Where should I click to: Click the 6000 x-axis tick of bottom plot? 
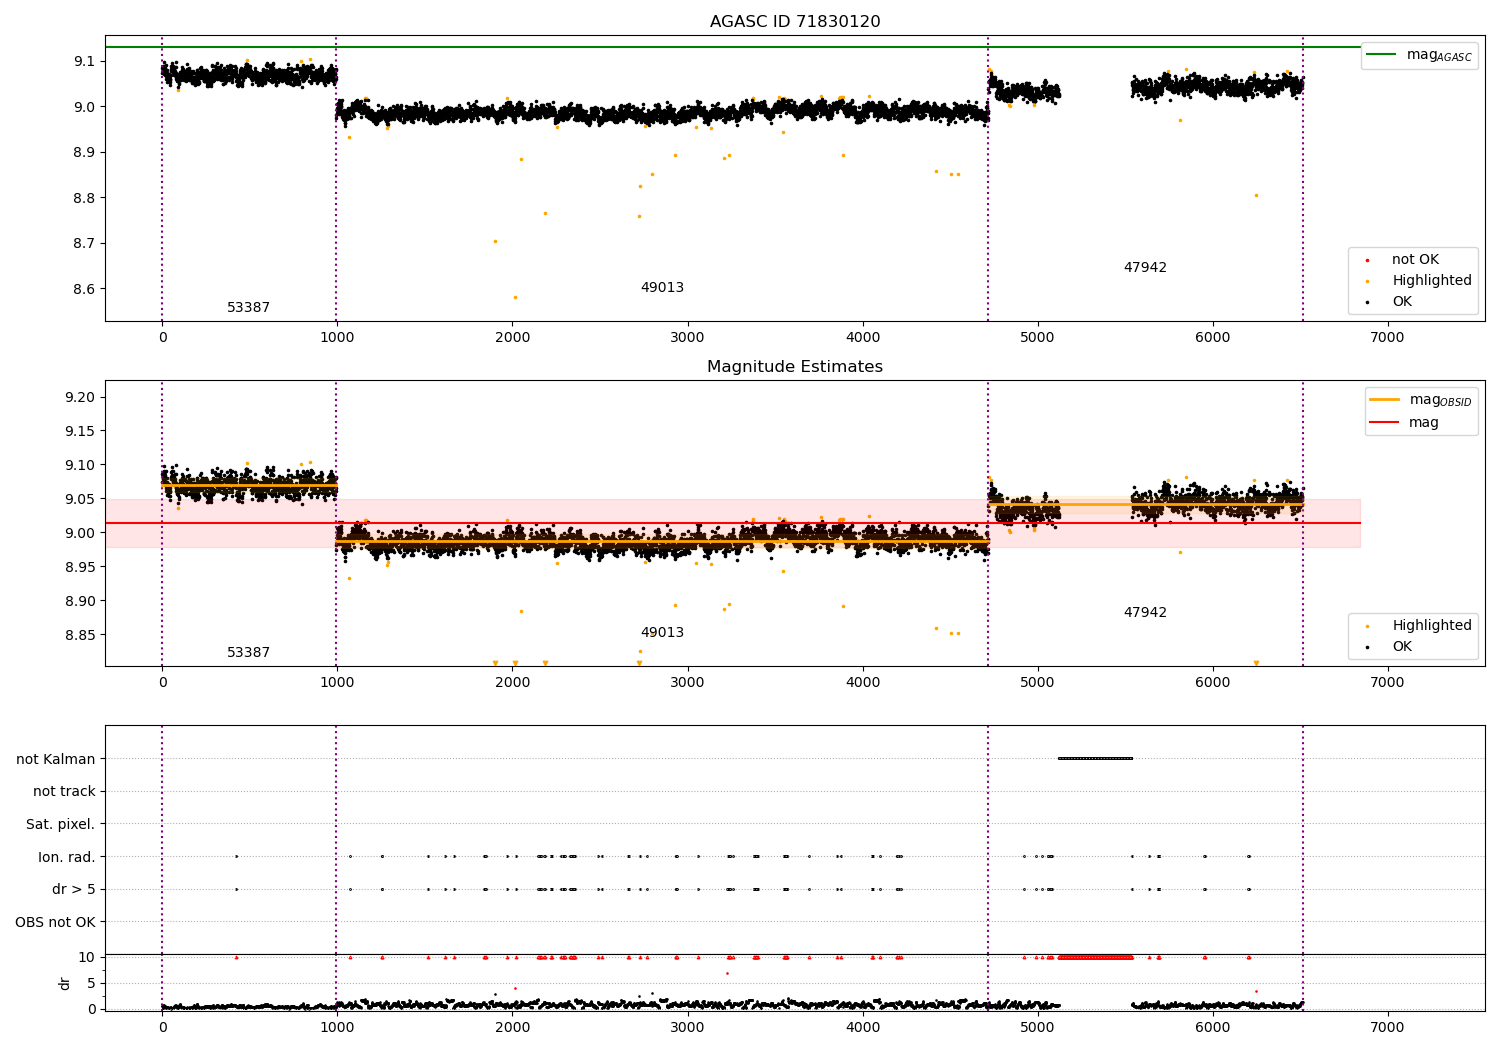click(1213, 1028)
